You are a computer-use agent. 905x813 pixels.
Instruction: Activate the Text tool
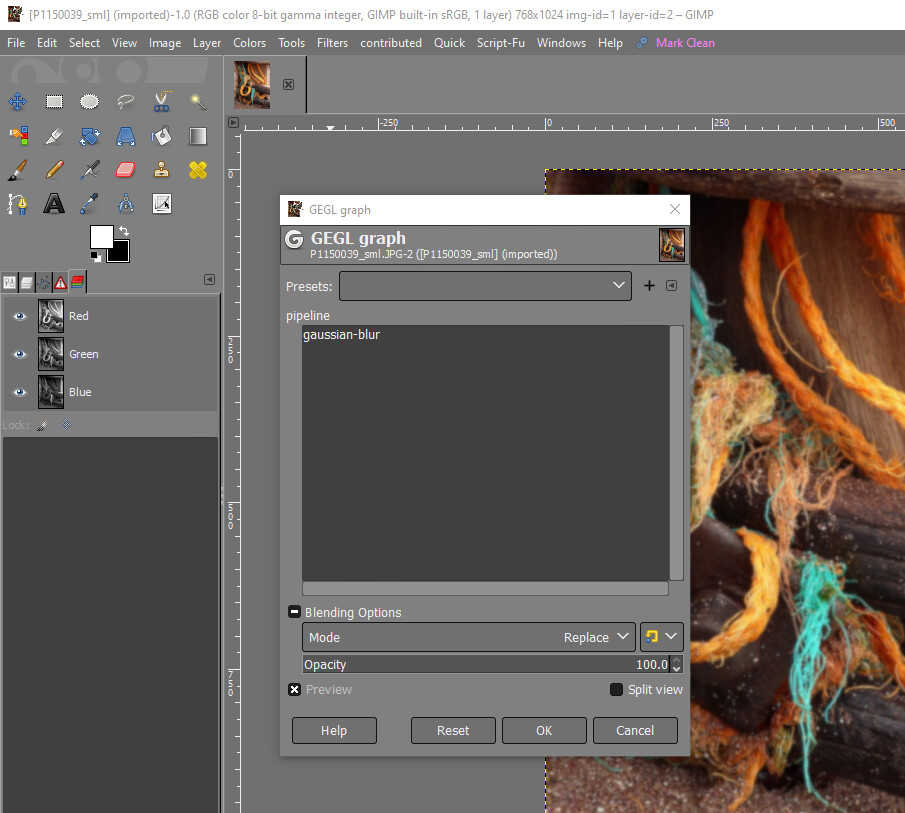54,204
